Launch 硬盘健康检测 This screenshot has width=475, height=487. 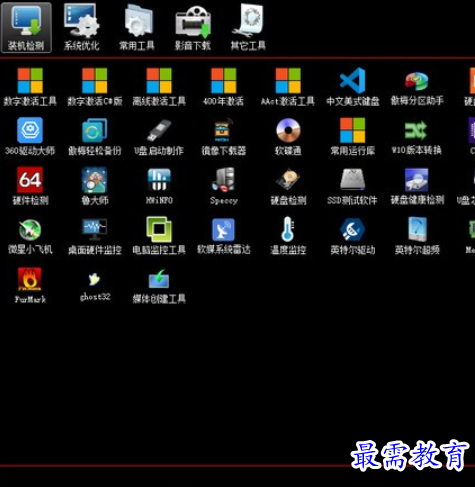tap(417, 186)
